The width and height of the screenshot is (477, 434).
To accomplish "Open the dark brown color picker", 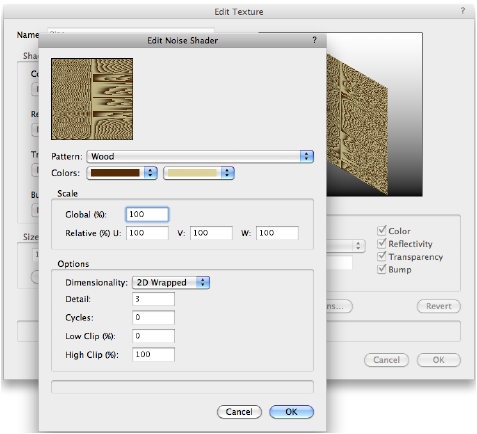I will (122, 173).
